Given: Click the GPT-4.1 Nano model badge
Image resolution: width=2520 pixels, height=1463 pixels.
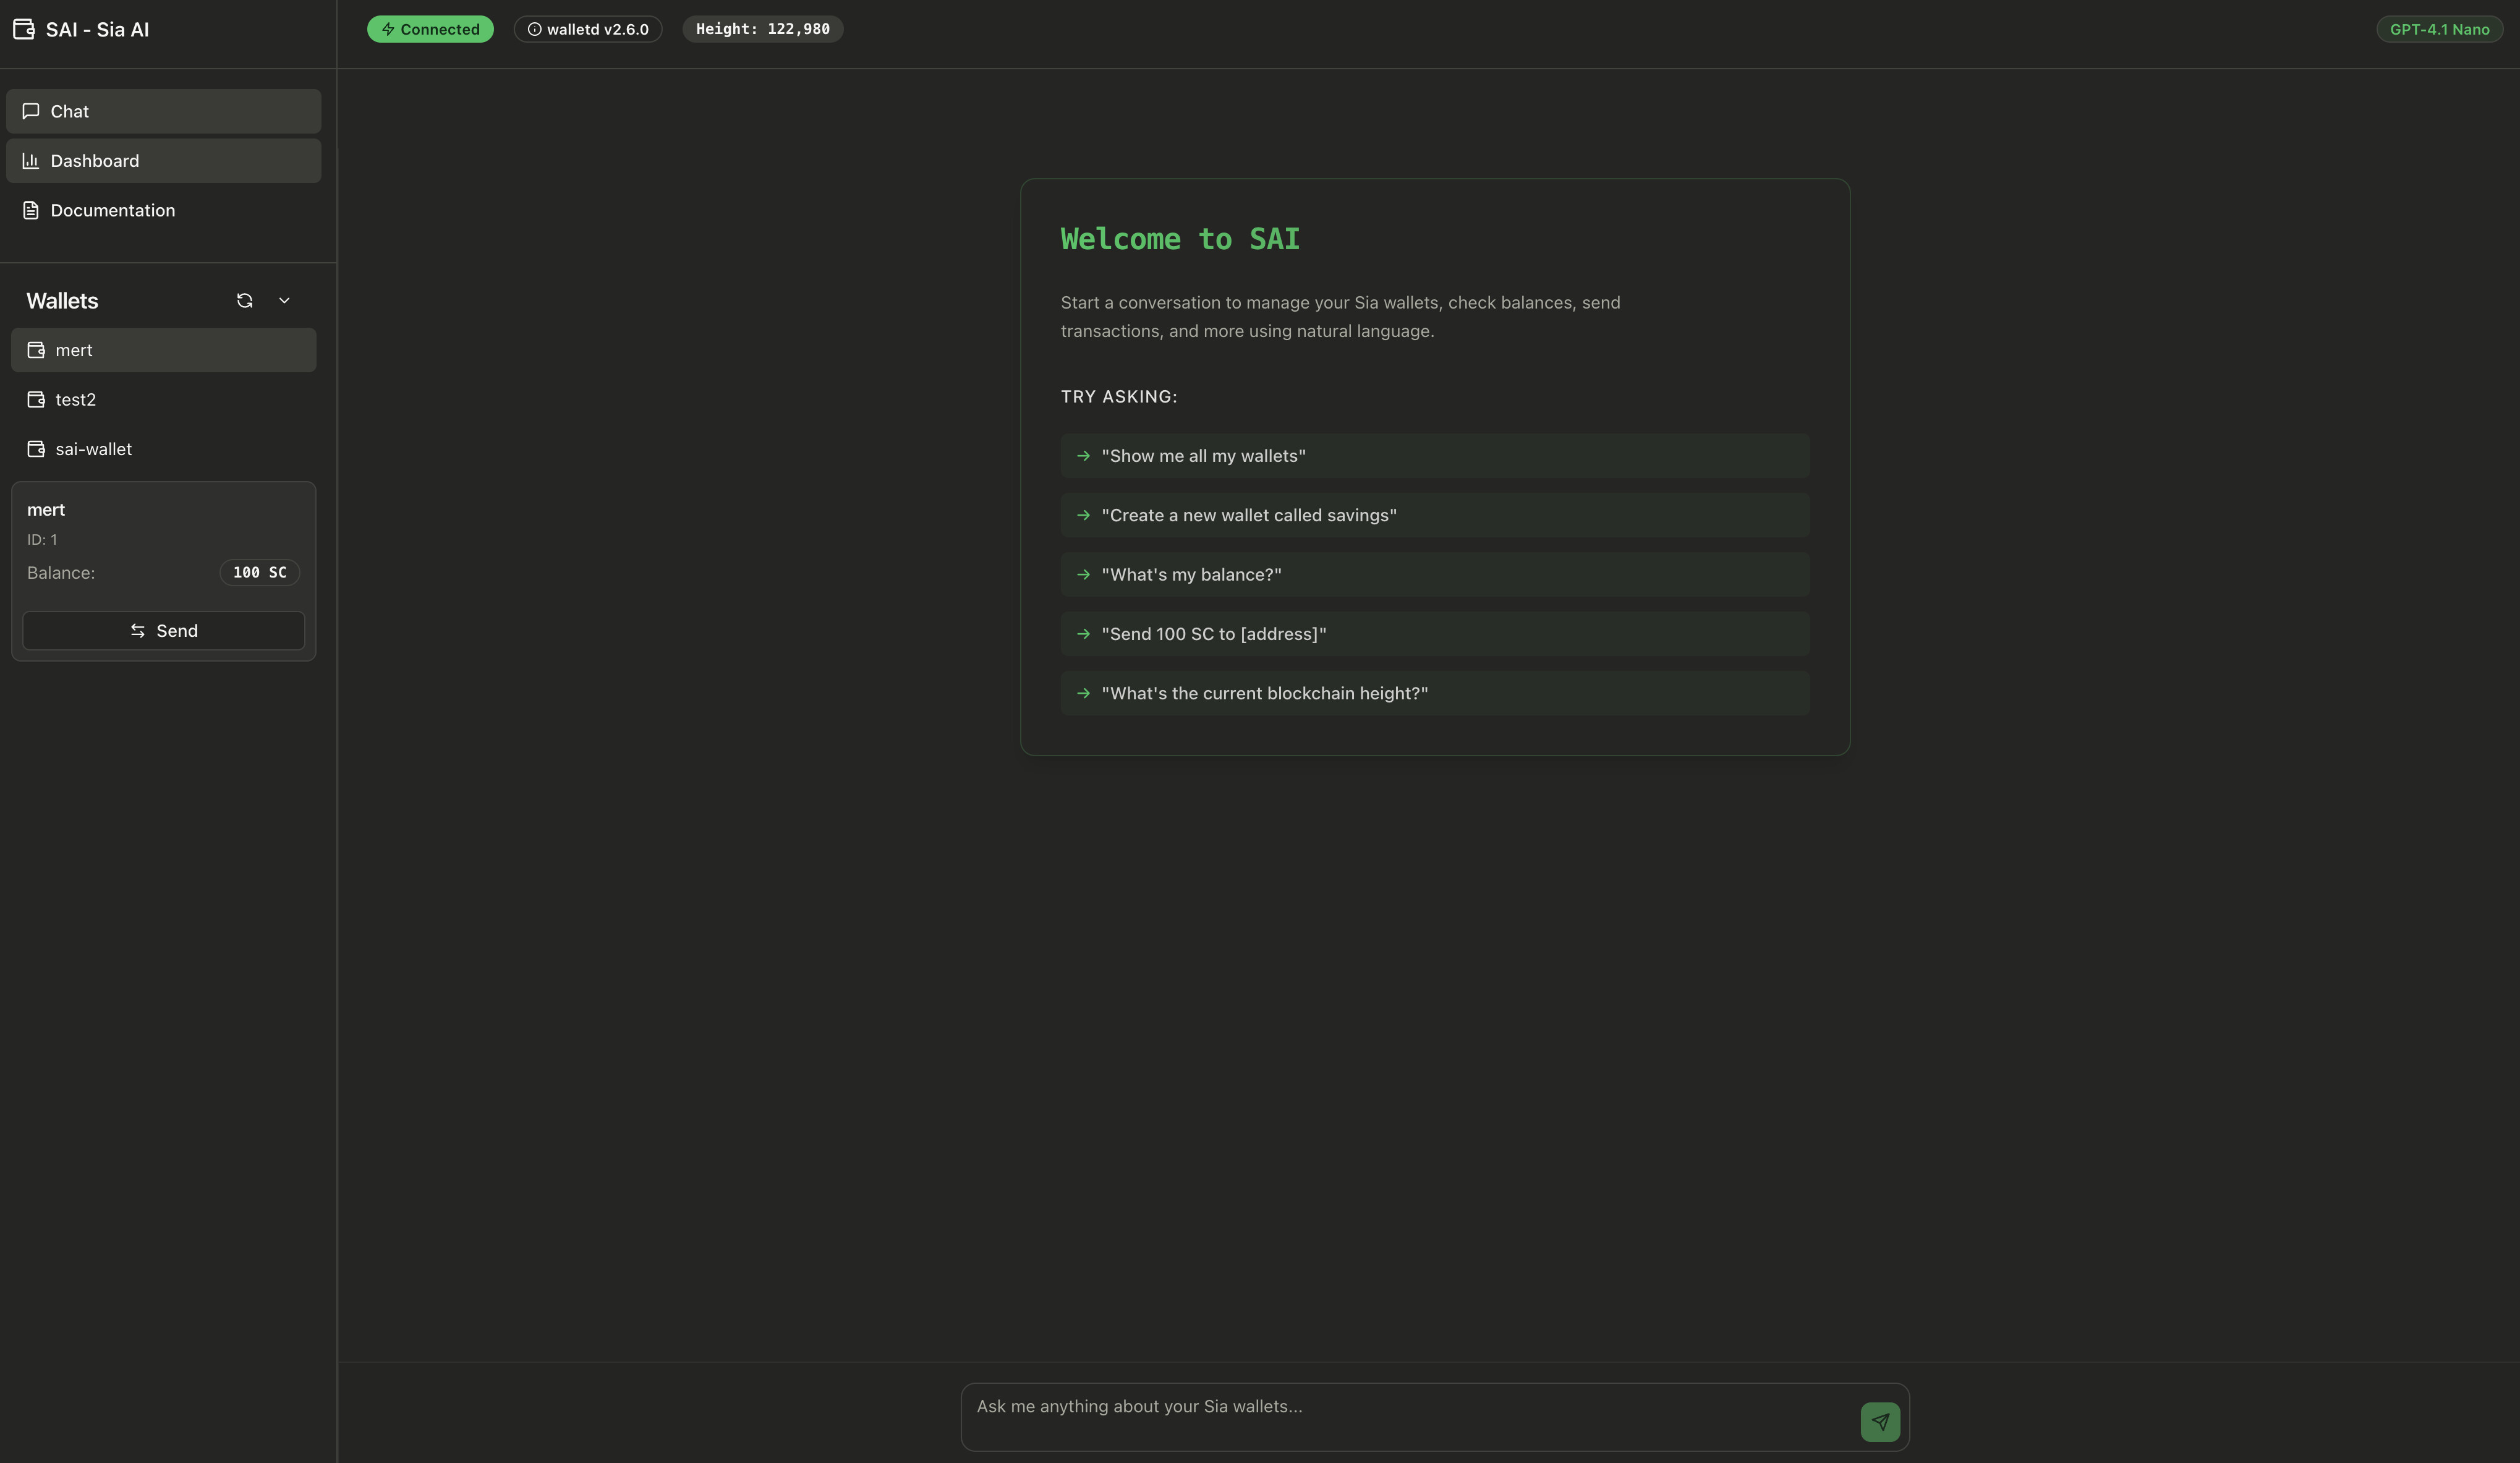Looking at the screenshot, I should click(2439, 29).
